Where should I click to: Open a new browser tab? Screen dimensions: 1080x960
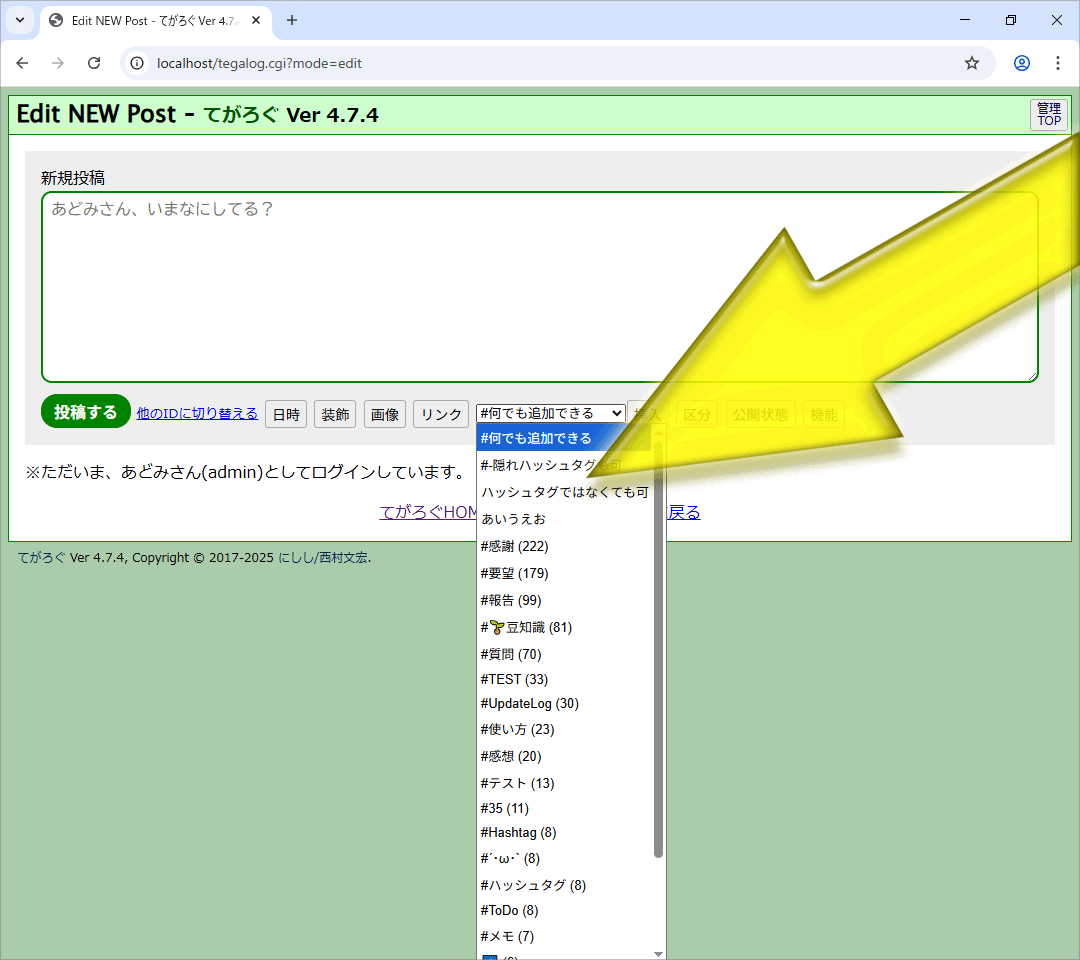[292, 20]
